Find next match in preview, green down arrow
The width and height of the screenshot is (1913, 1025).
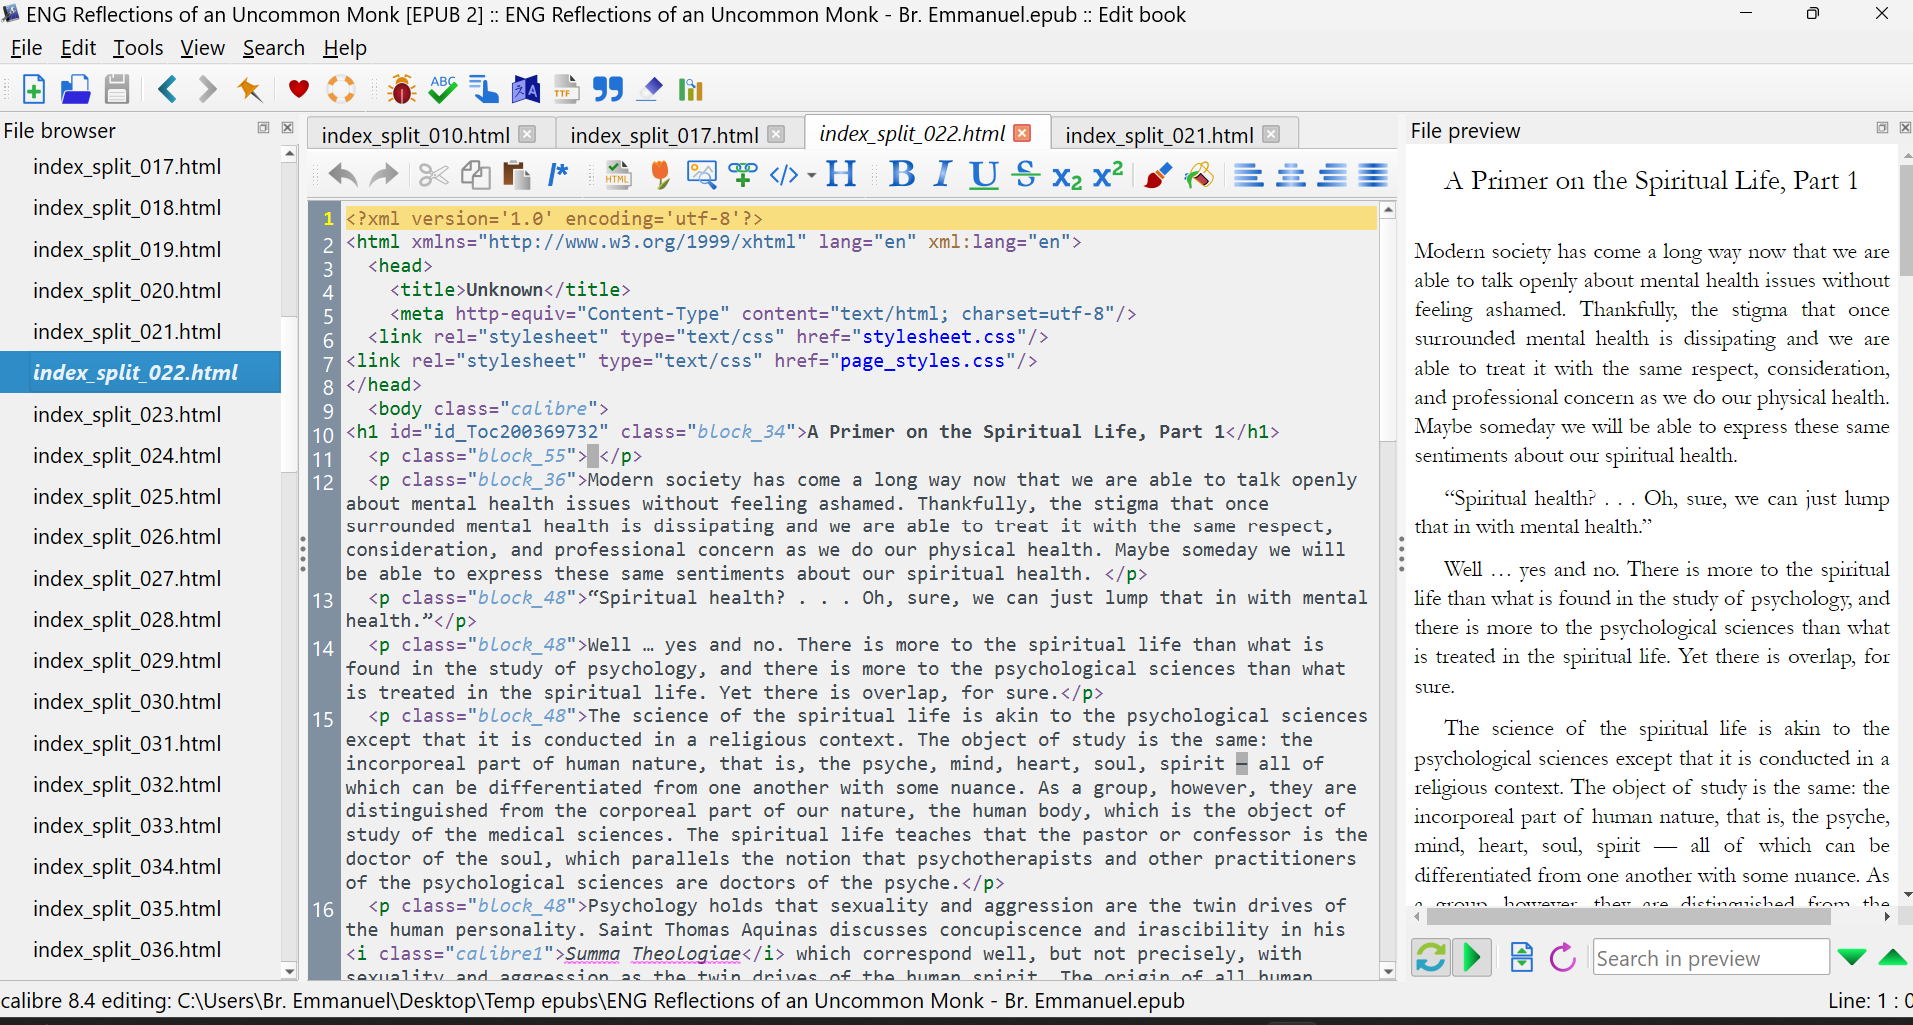(x=1852, y=957)
